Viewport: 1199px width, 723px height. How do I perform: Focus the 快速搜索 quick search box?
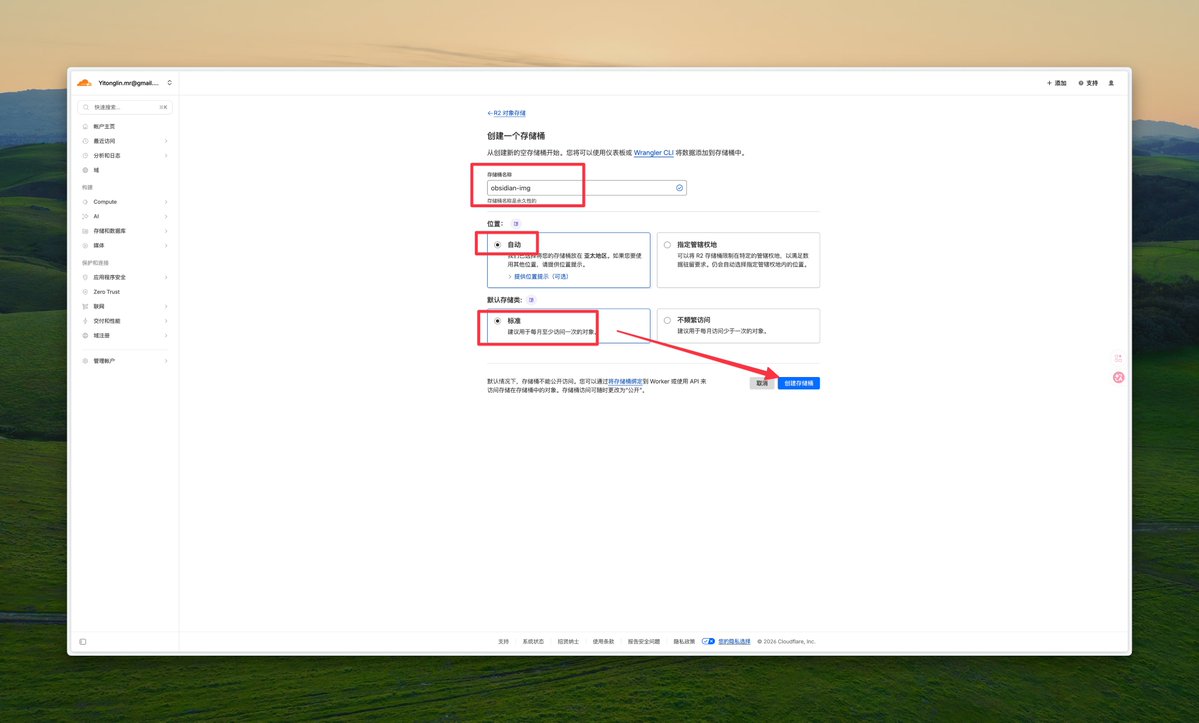[125, 107]
